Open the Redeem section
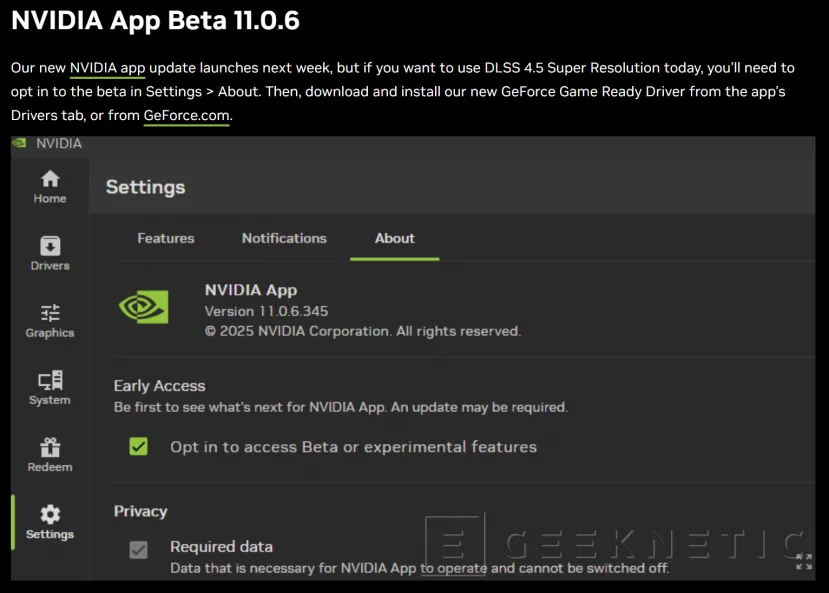 click(49, 455)
